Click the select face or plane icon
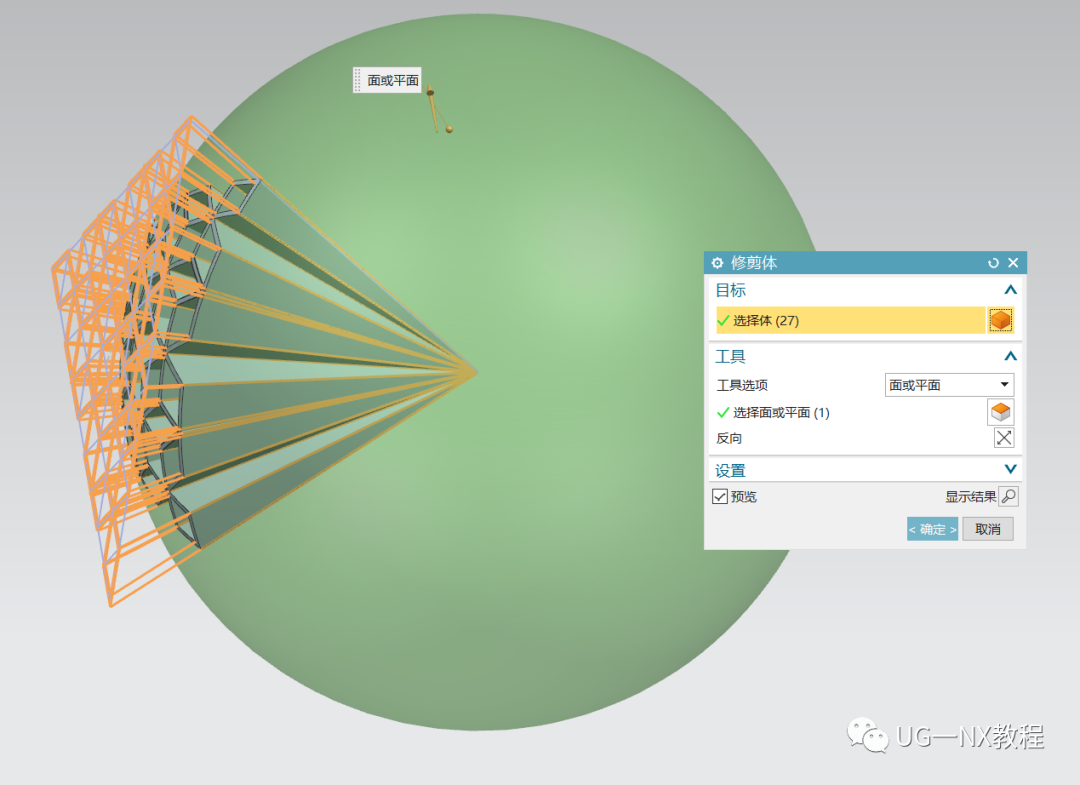Screen dimensions: 1080x785 click(1001, 412)
